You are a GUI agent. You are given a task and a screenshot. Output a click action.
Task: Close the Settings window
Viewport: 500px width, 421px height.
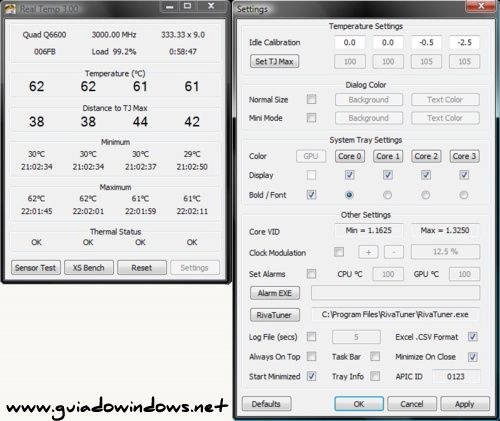point(481,6)
